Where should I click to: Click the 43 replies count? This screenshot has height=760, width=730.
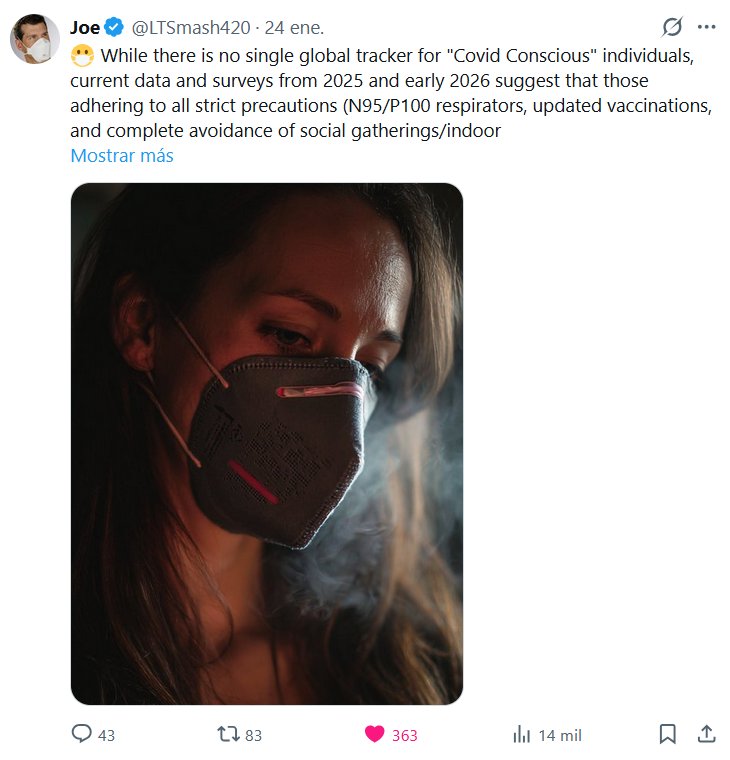pos(106,735)
